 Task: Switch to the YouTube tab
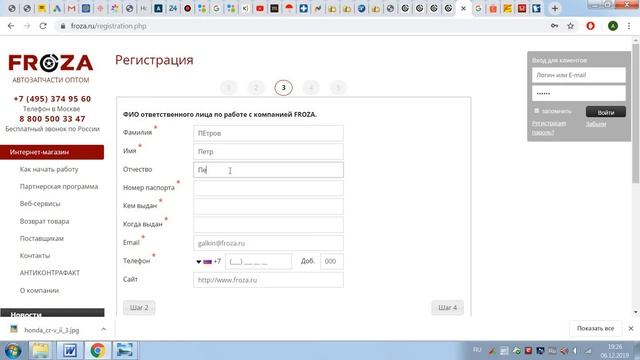260,8
